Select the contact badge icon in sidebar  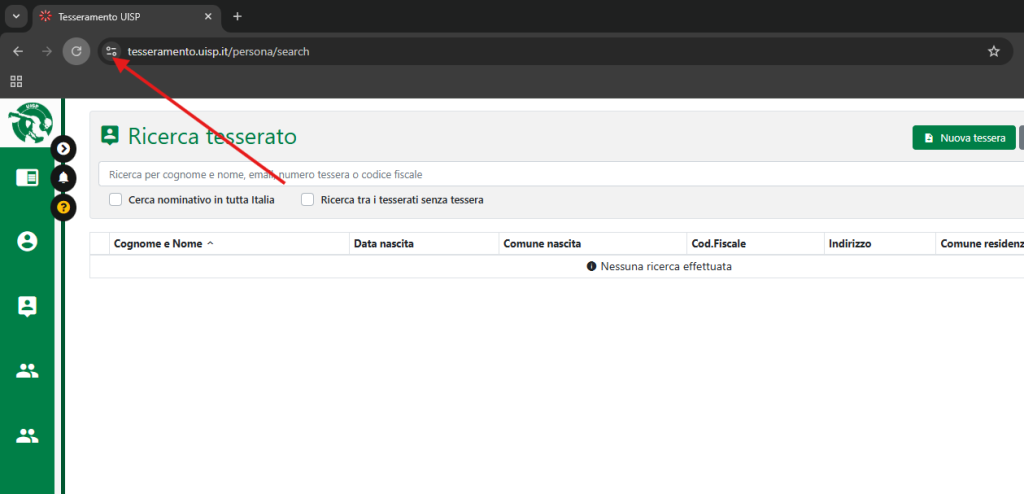(28, 306)
